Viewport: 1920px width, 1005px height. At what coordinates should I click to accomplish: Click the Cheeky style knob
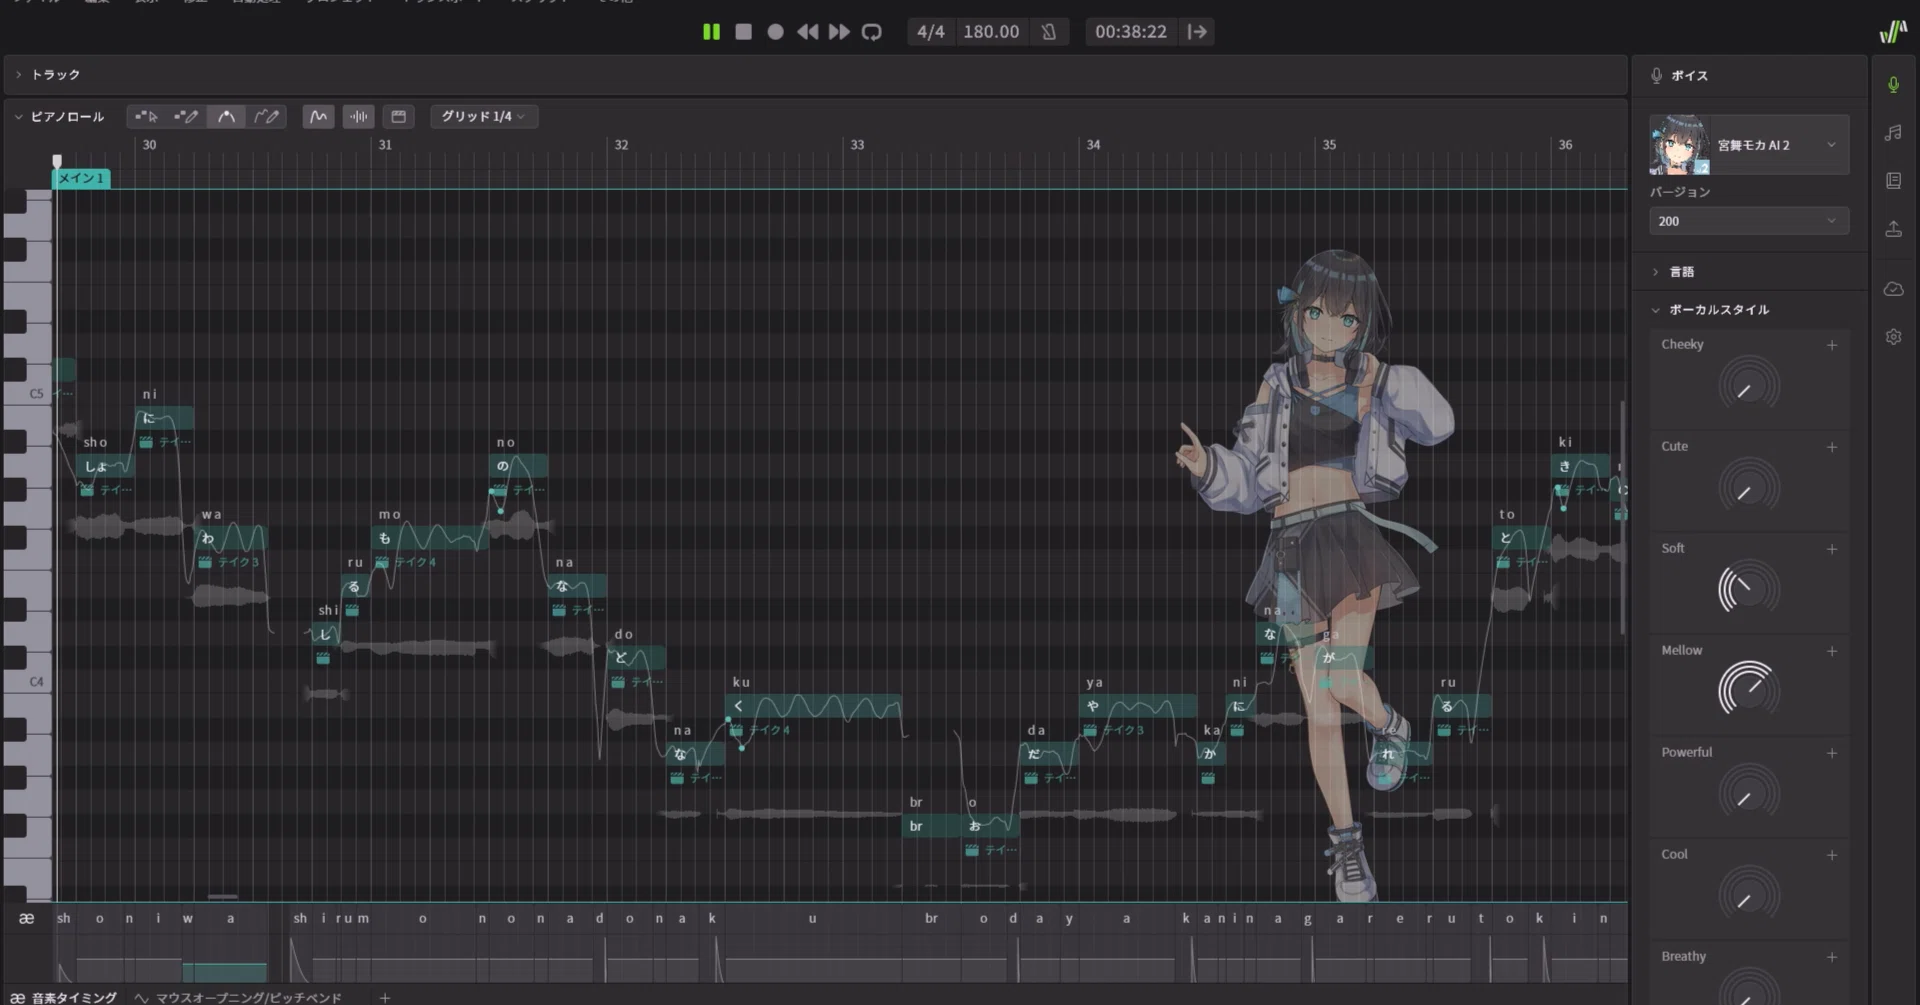pos(1749,385)
